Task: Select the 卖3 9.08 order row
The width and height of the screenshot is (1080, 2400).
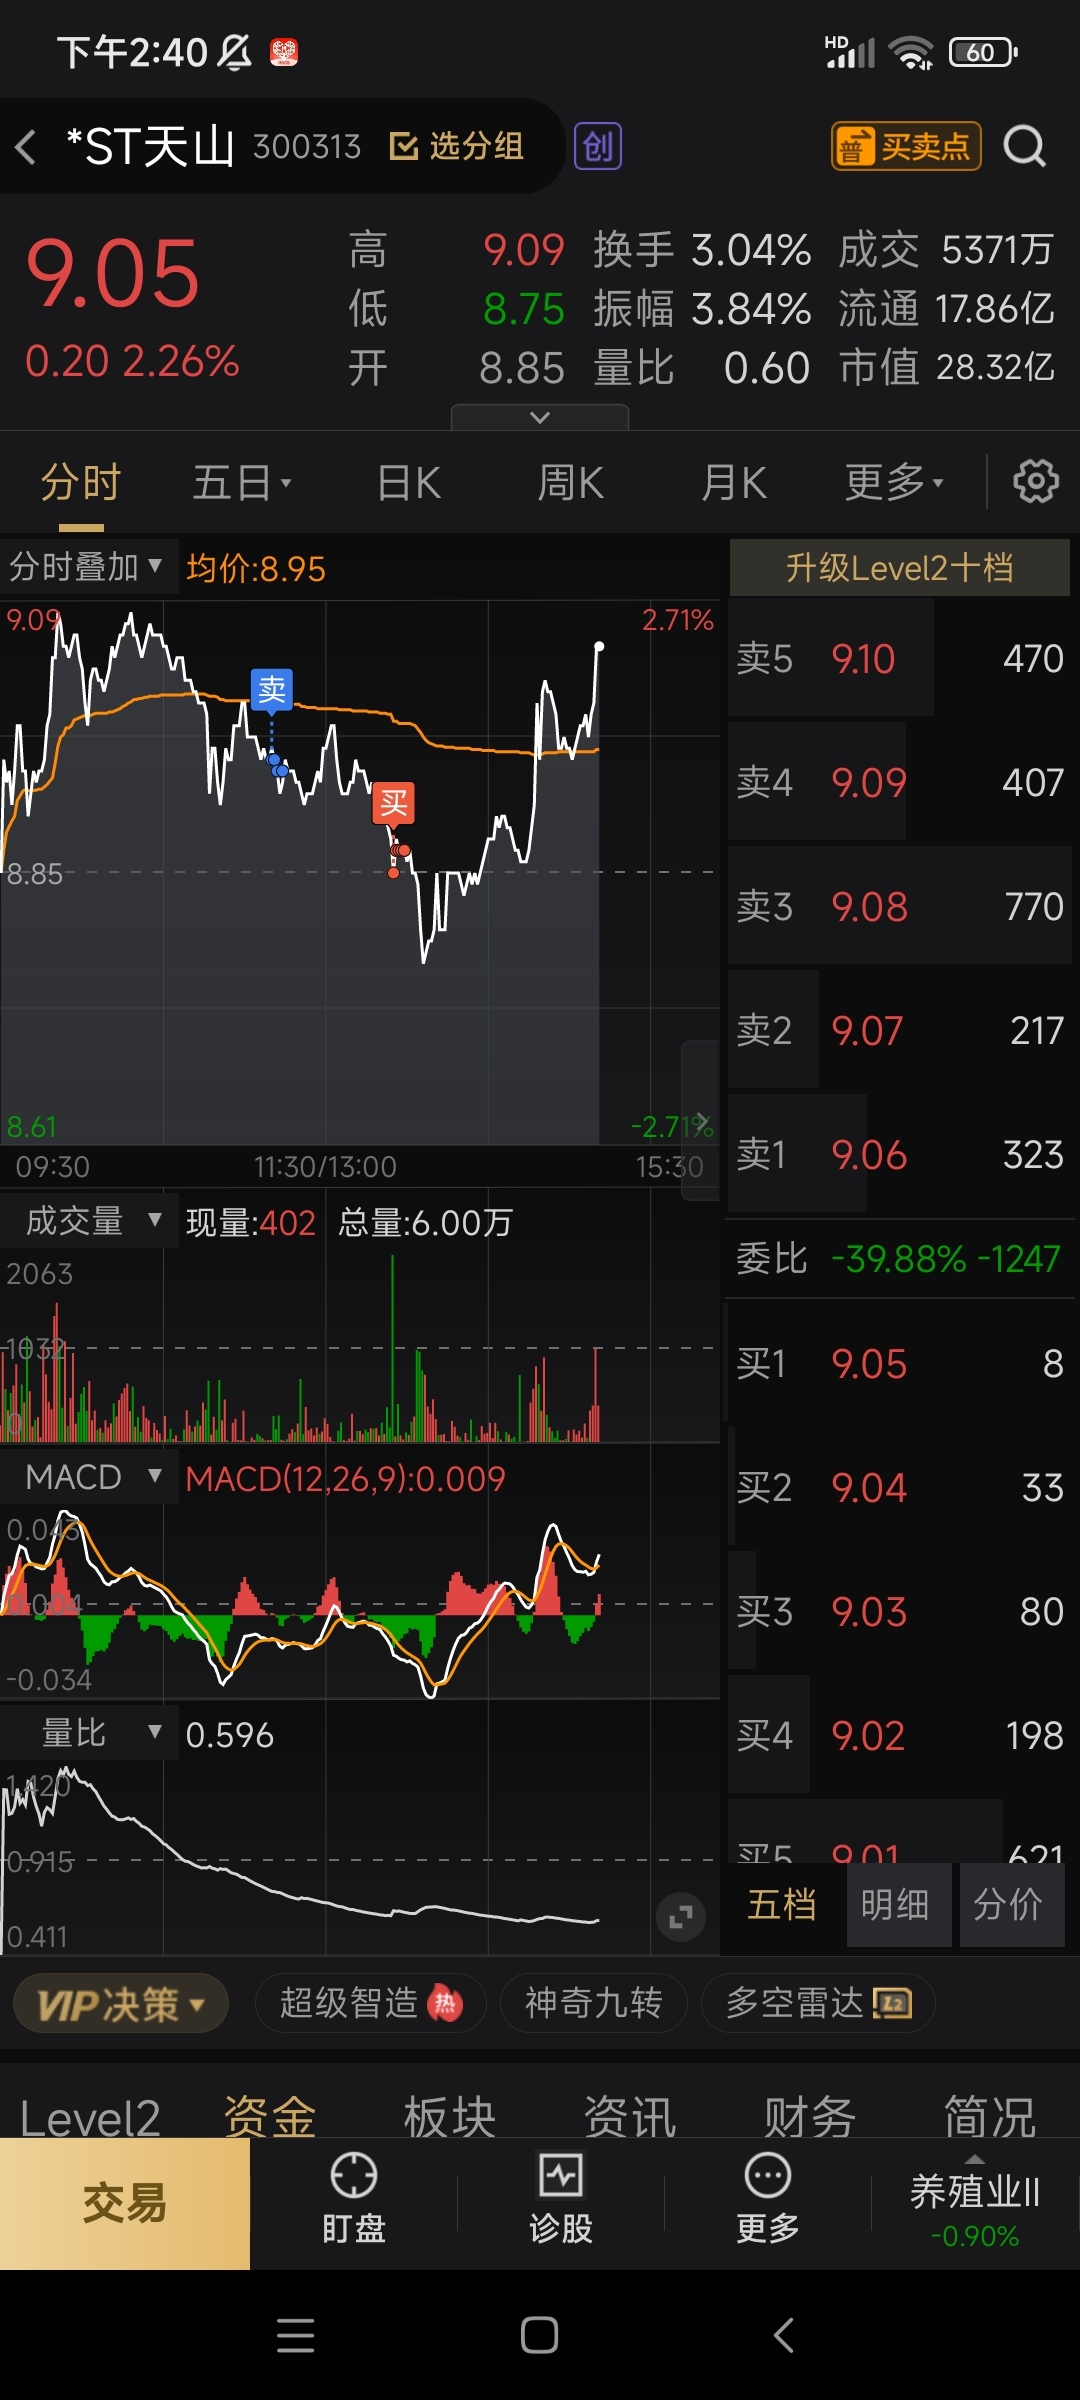Action: point(900,906)
